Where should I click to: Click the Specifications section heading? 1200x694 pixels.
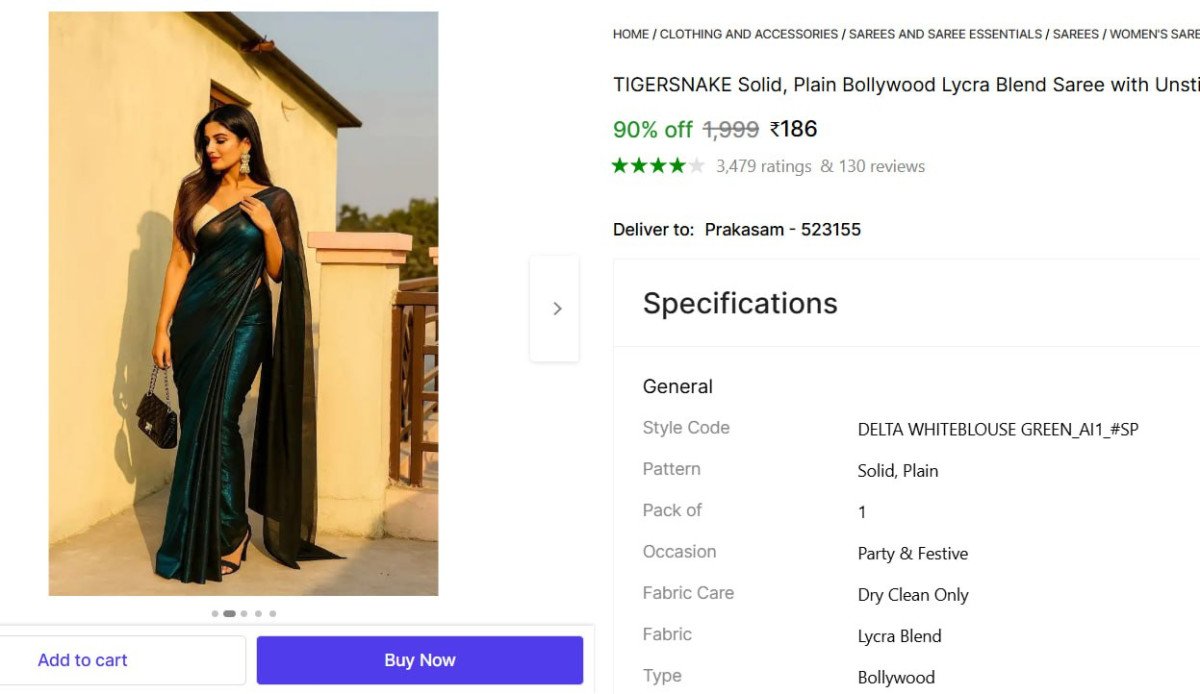click(x=740, y=303)
